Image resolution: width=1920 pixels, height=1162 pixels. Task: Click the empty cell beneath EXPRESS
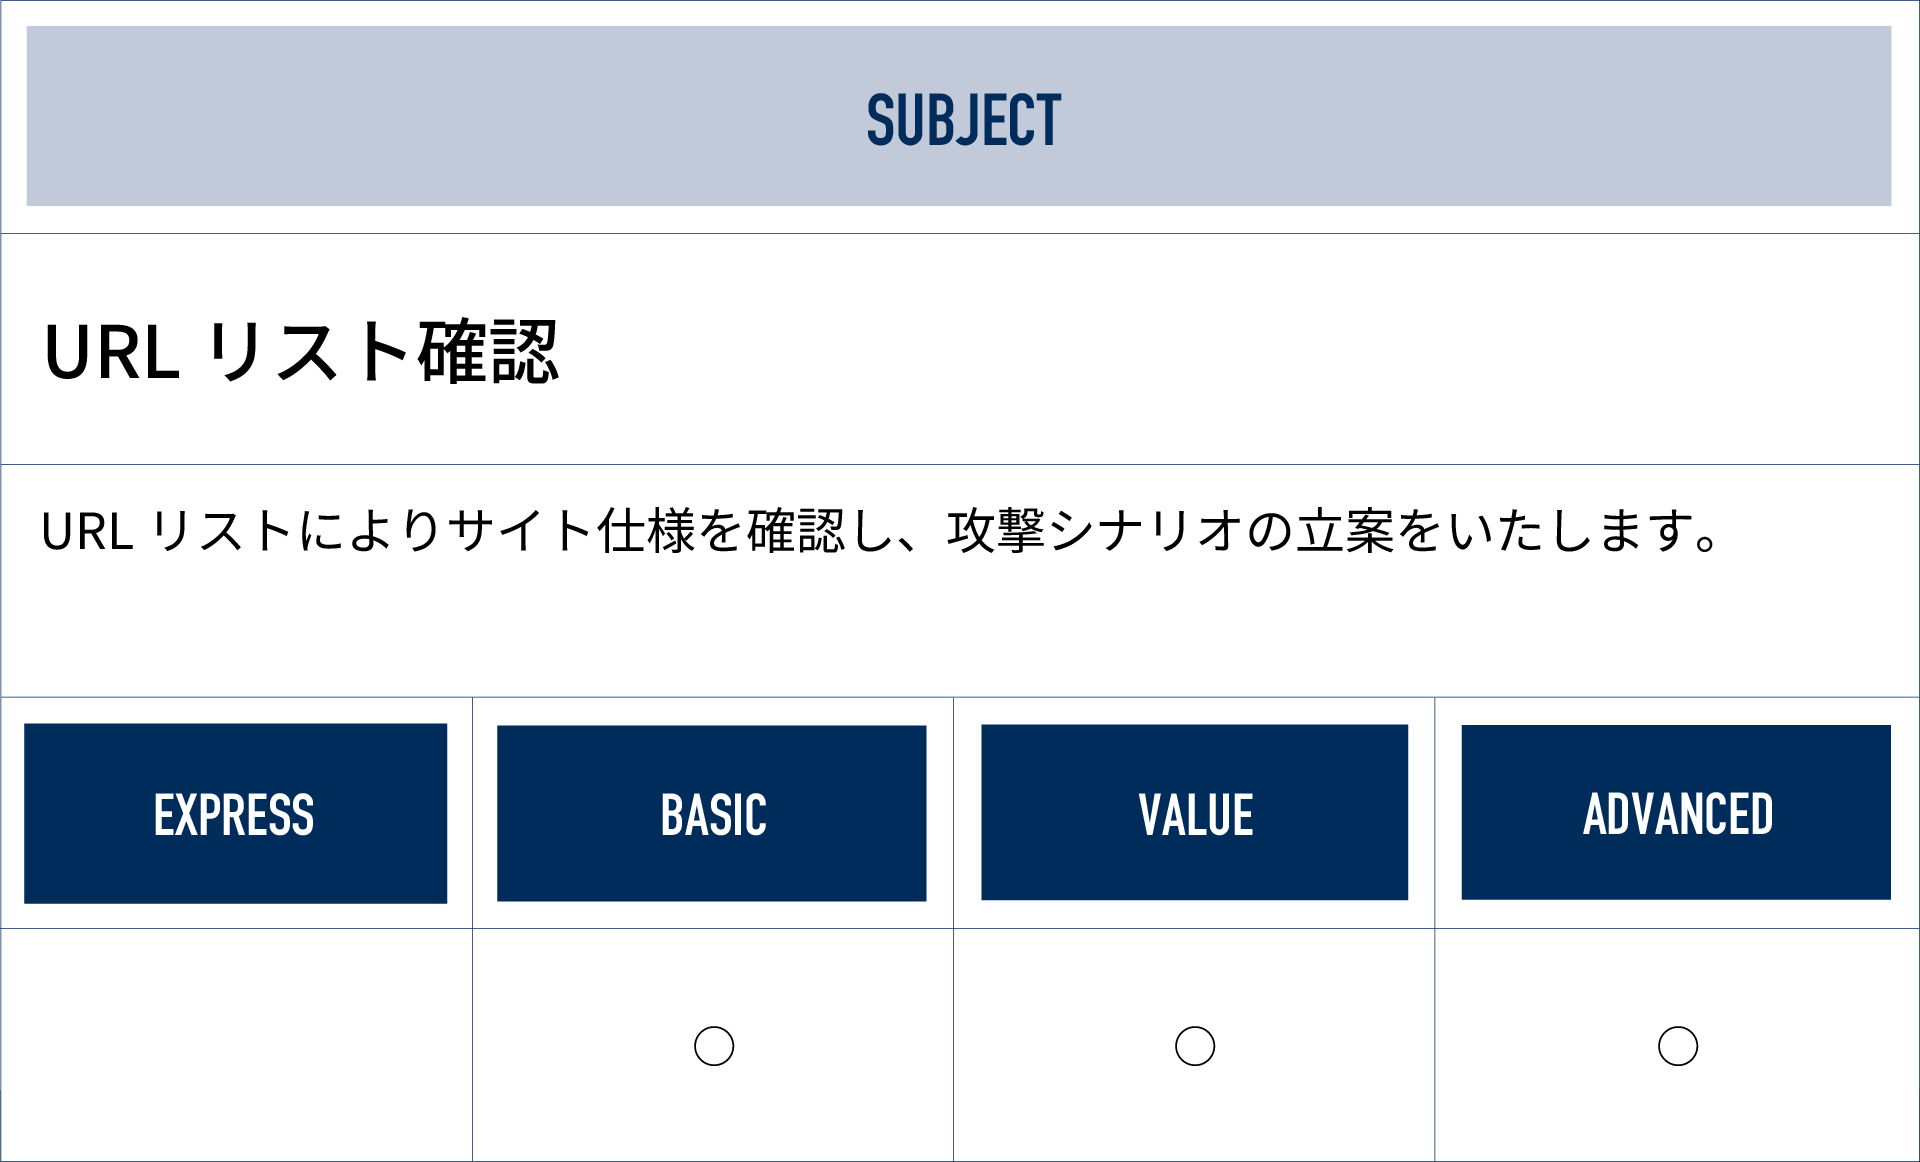point(237,1045)
